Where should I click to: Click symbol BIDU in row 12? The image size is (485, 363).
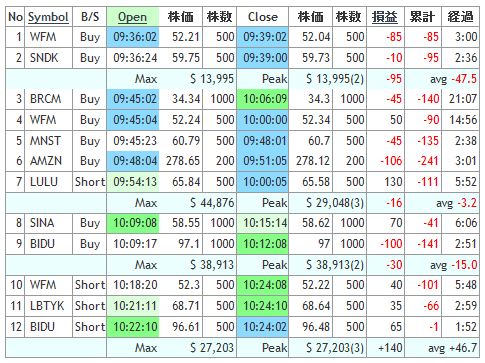point(42,327)
